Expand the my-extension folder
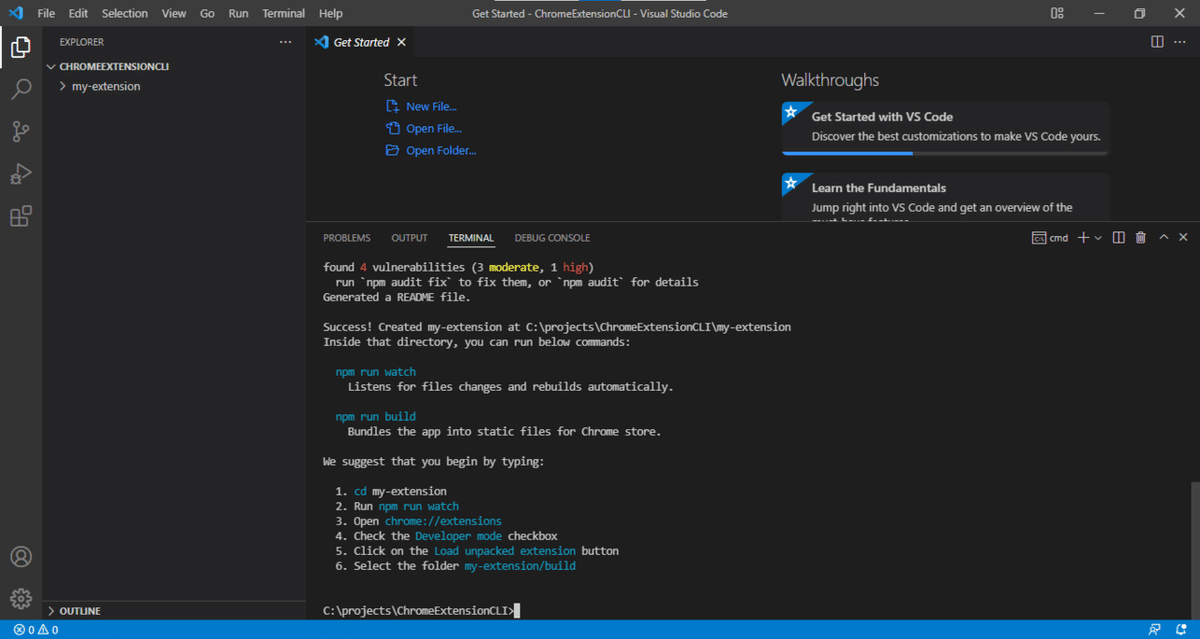The image size is (1200, 639). tap(106, 86)
